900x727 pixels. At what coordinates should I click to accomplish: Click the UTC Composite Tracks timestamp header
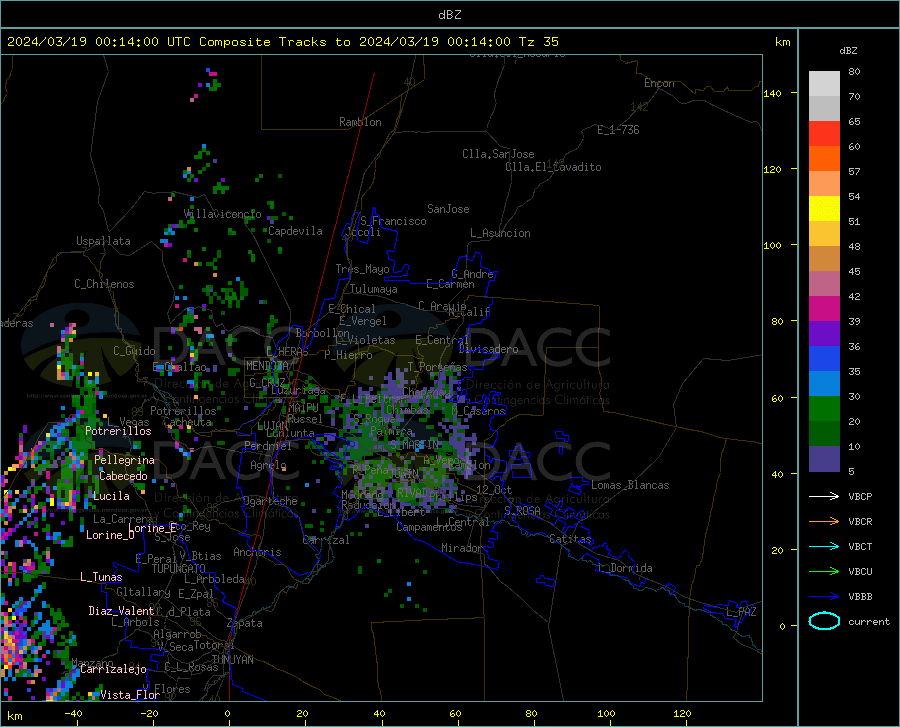[282, 42]
